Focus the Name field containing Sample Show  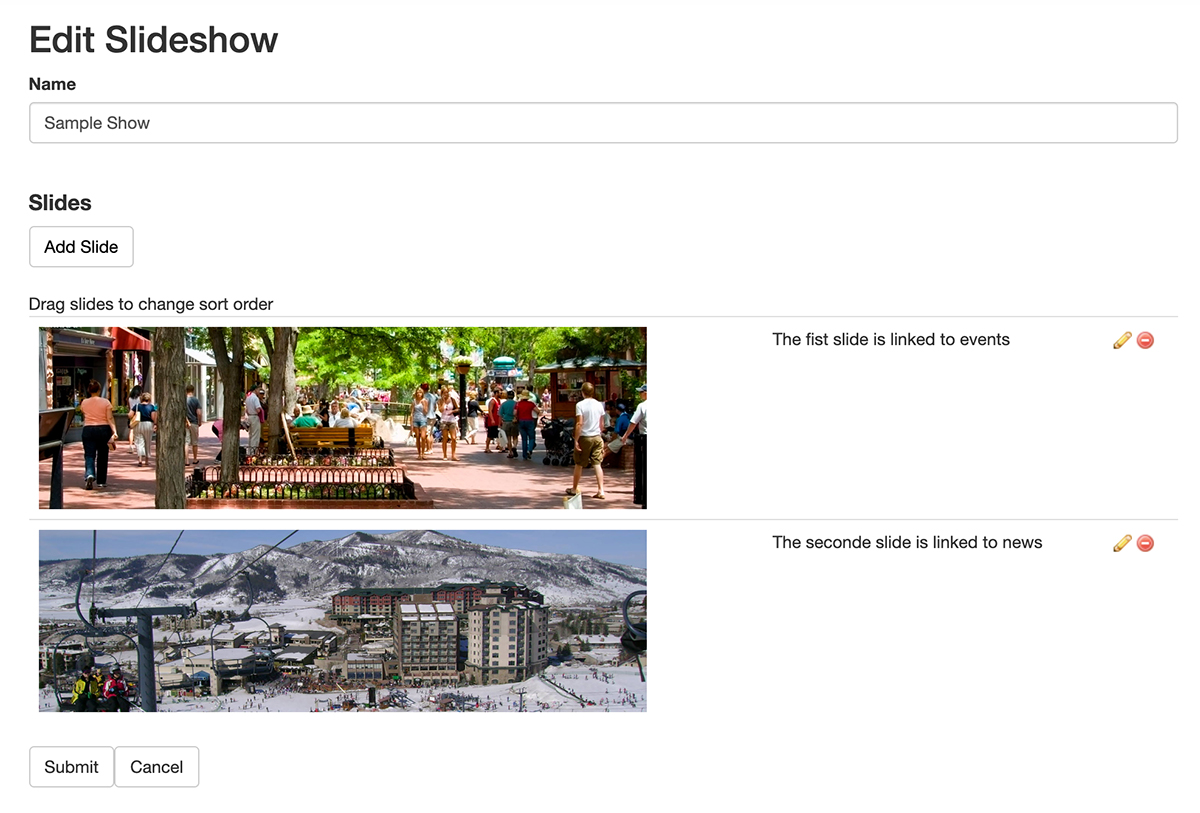[x=603, y=123]
